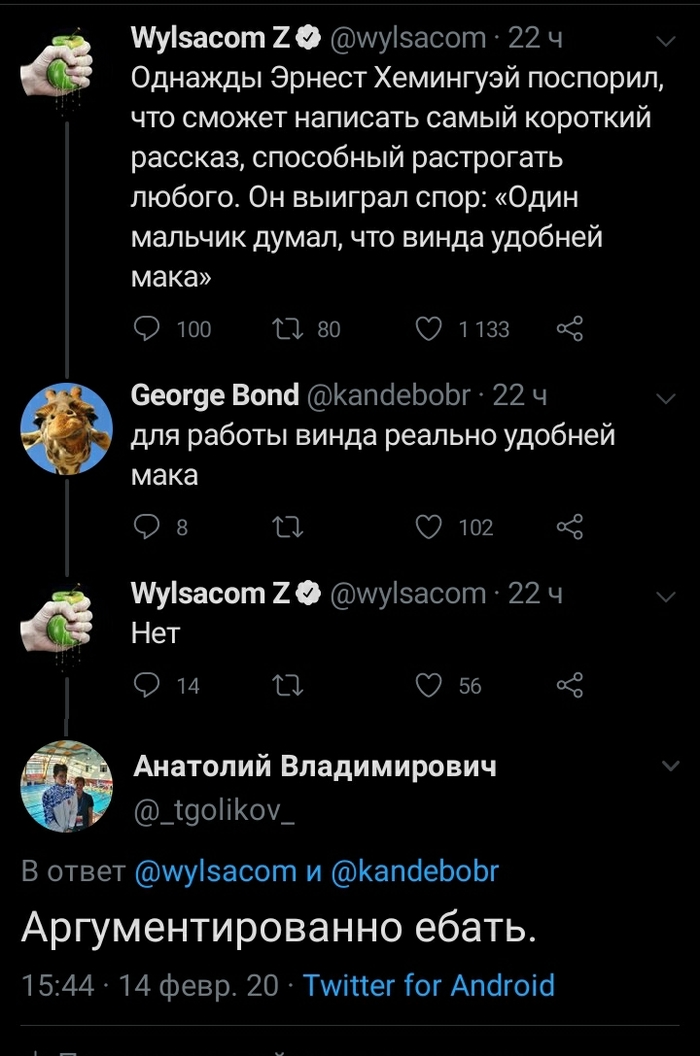
Task: Retweet George Bond's tweet
Action: (287, 527)
